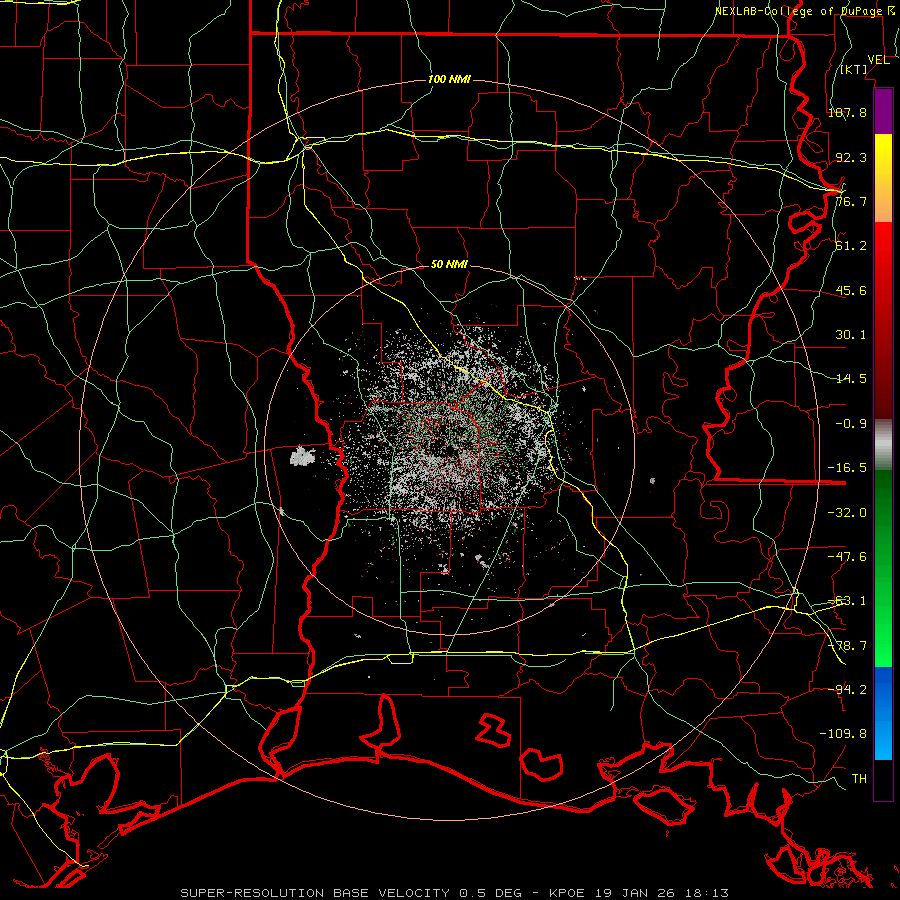900x900 pixels.
Task: Click the Super-Resolution Base Velocity caption
Action: point(455,893)
